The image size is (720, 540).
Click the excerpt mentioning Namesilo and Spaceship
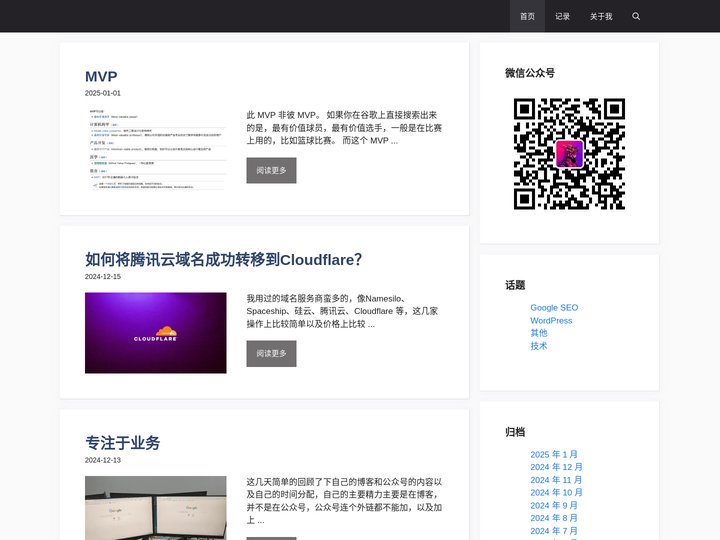click(342, 311)
